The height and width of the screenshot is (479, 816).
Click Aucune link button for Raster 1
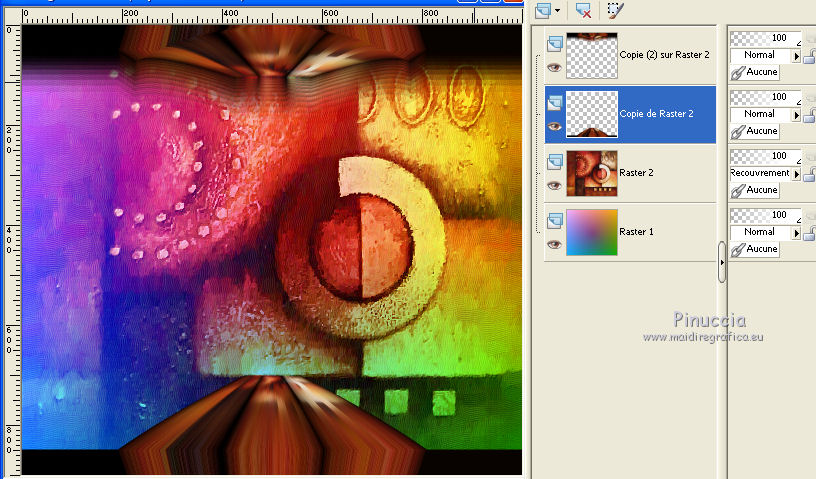(x=755, y=248)
